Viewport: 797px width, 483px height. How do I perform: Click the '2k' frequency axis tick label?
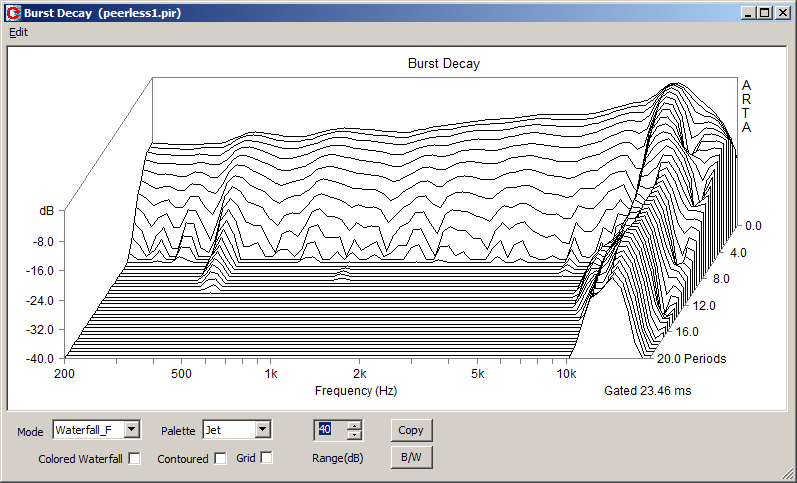pyautogui.click(x=359, y=374)
